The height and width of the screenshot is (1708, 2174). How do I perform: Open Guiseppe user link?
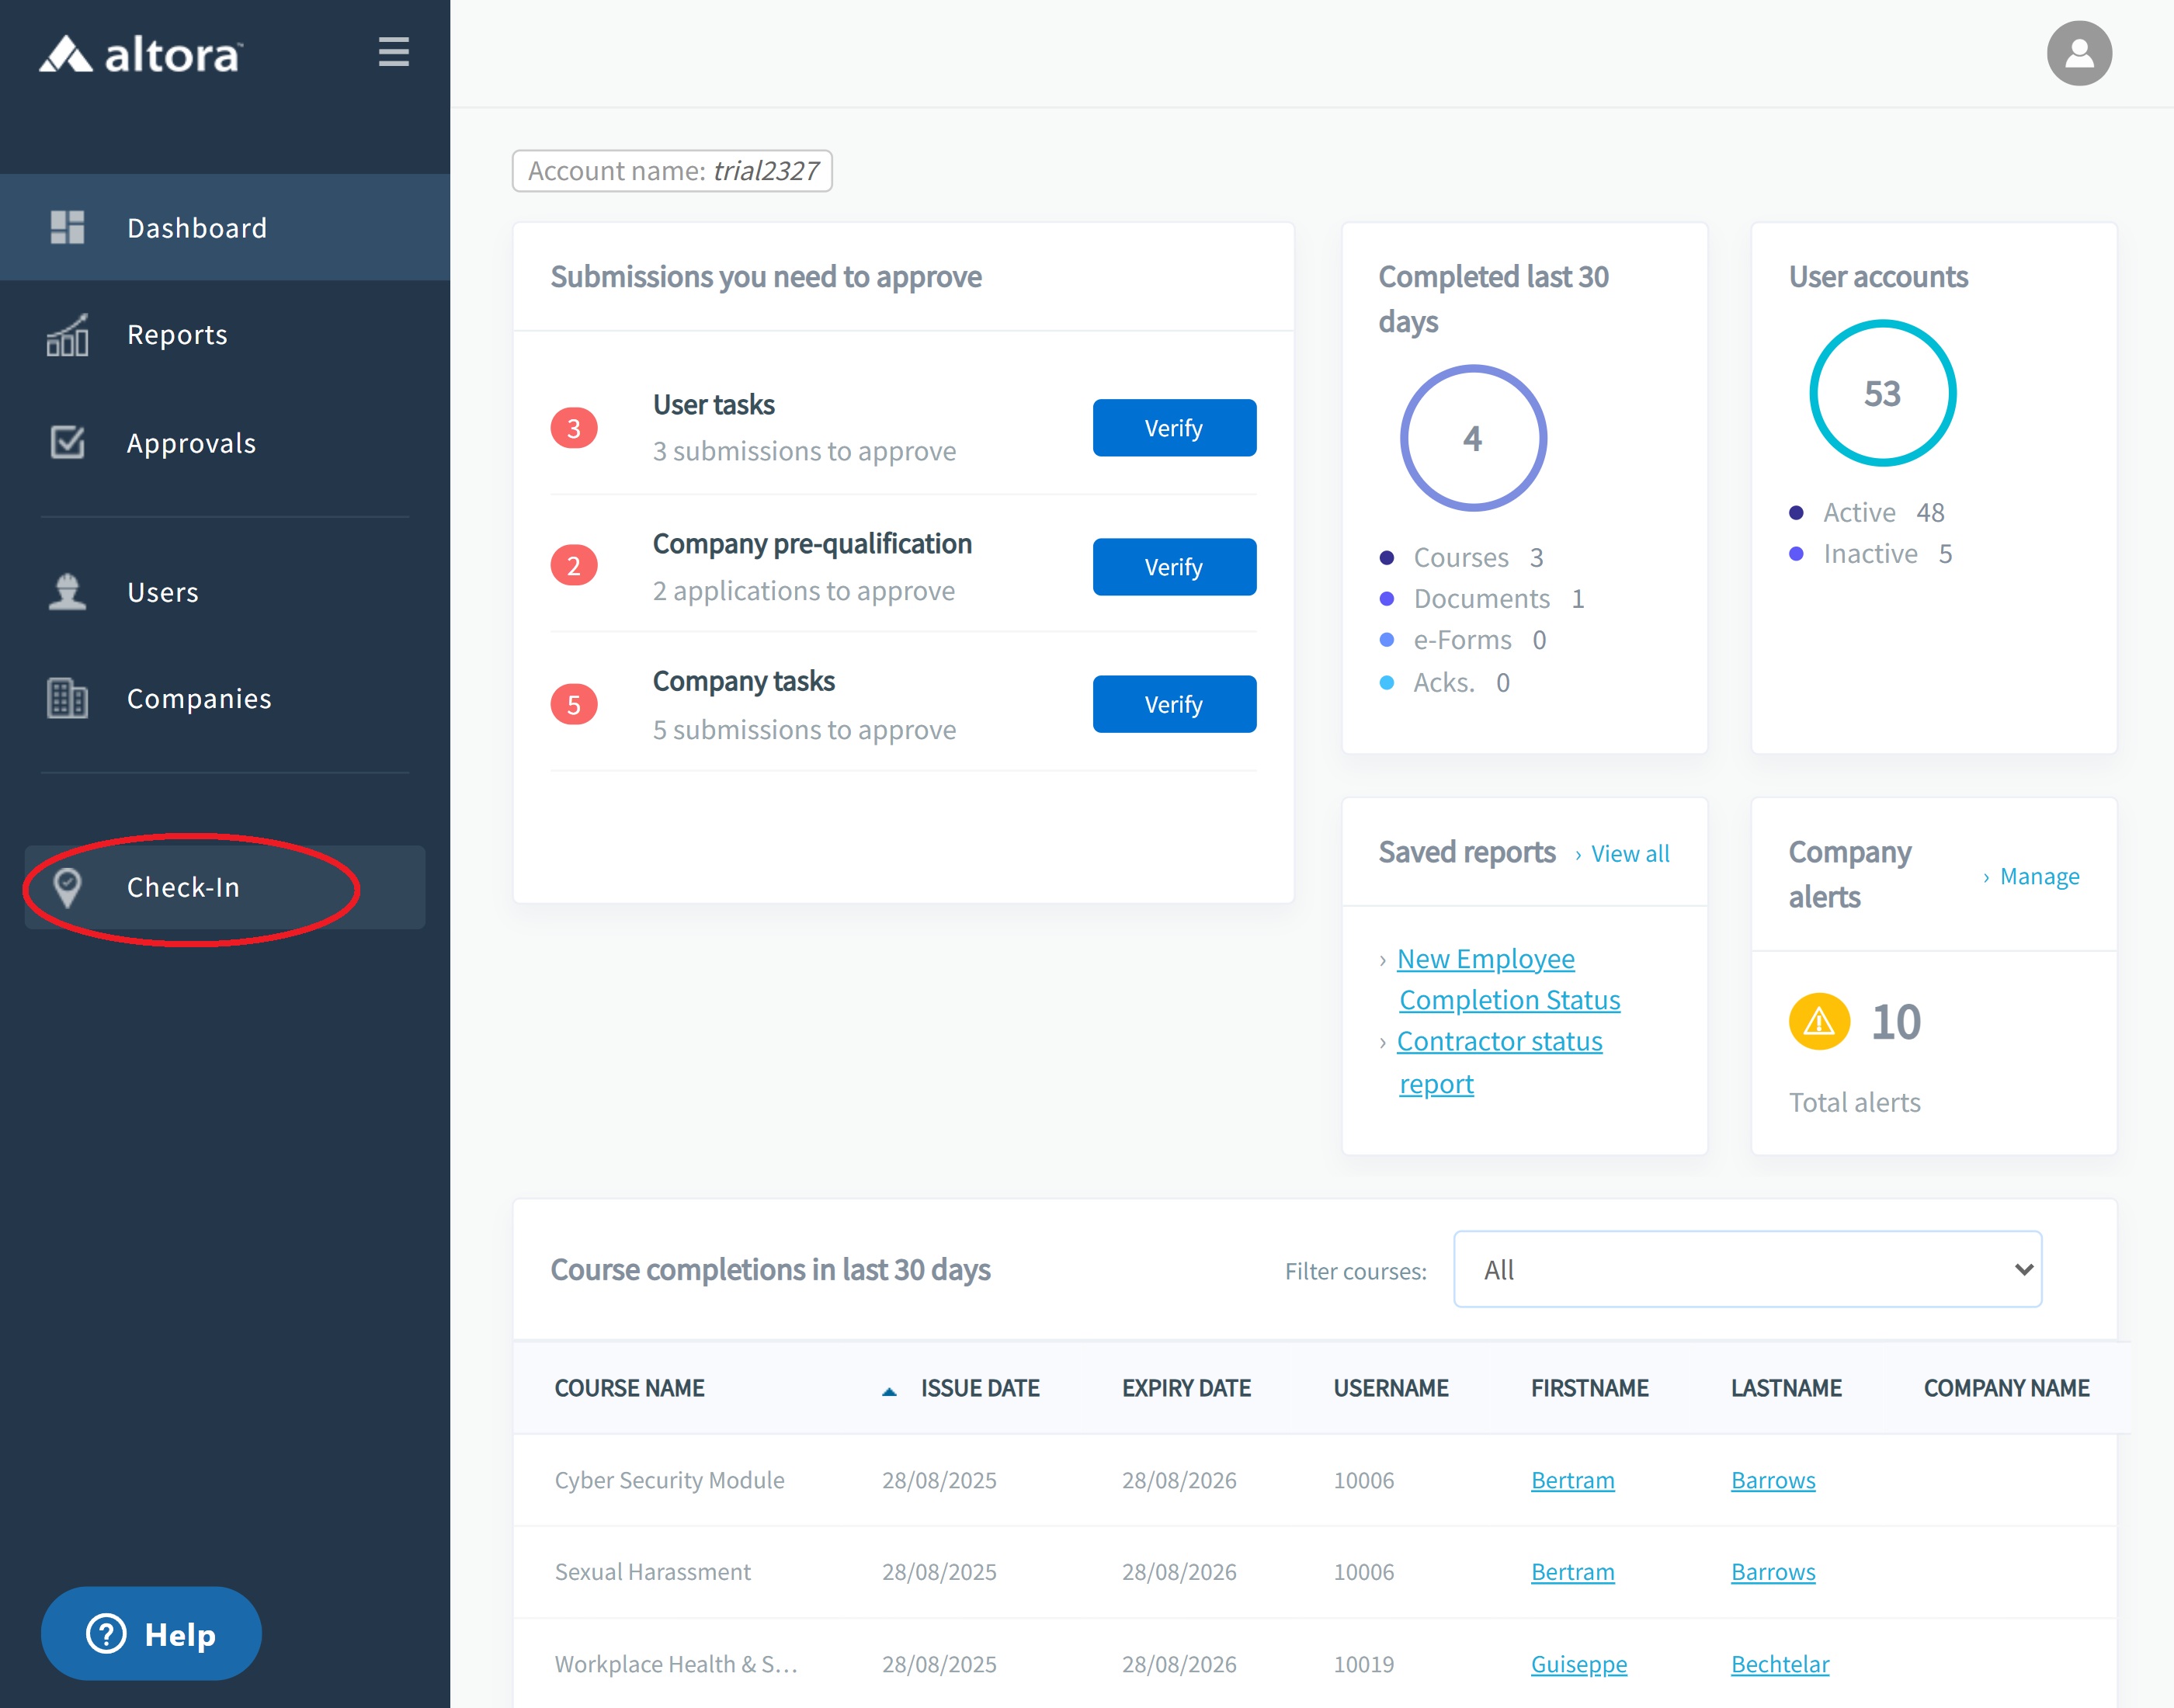click(1578, 1664)
